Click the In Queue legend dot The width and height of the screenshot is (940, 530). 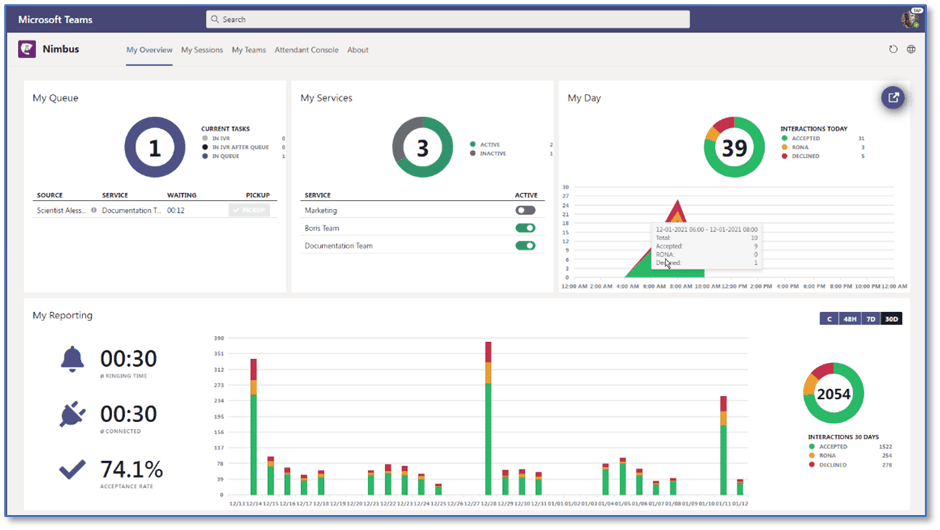[x=205, y=156]
